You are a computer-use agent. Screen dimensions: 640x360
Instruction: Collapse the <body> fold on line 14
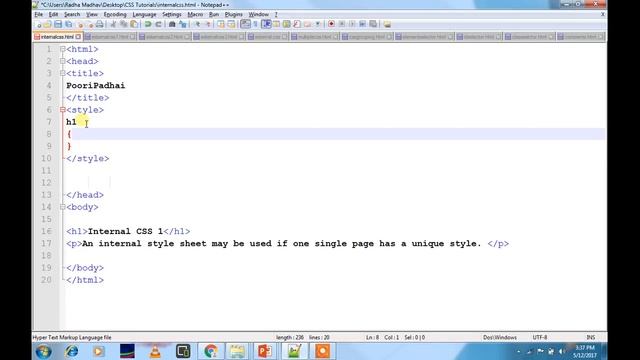(62, 207)
